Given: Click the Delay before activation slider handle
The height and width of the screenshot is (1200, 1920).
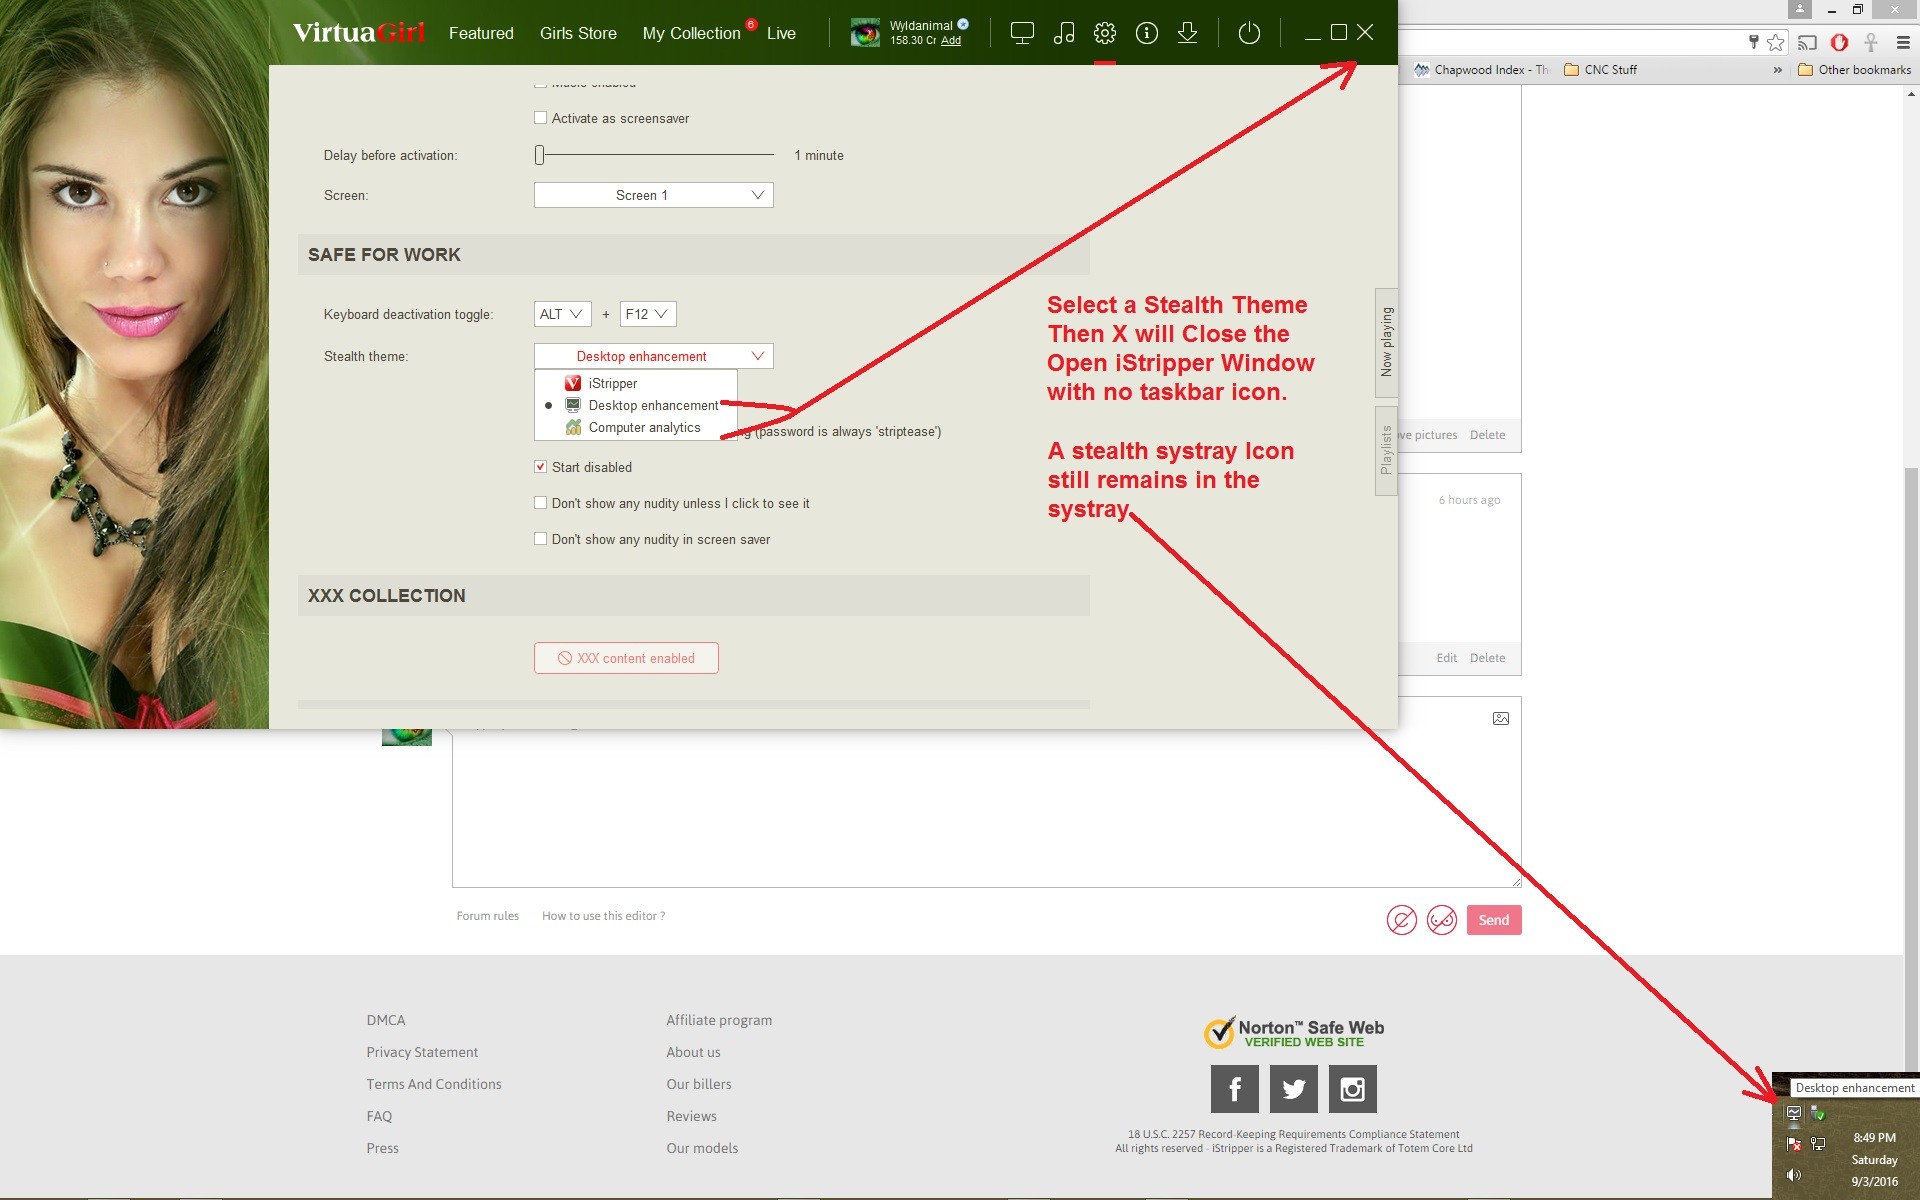Looking at the screenshot, I should pyautogui.click(x=540, y=155).
